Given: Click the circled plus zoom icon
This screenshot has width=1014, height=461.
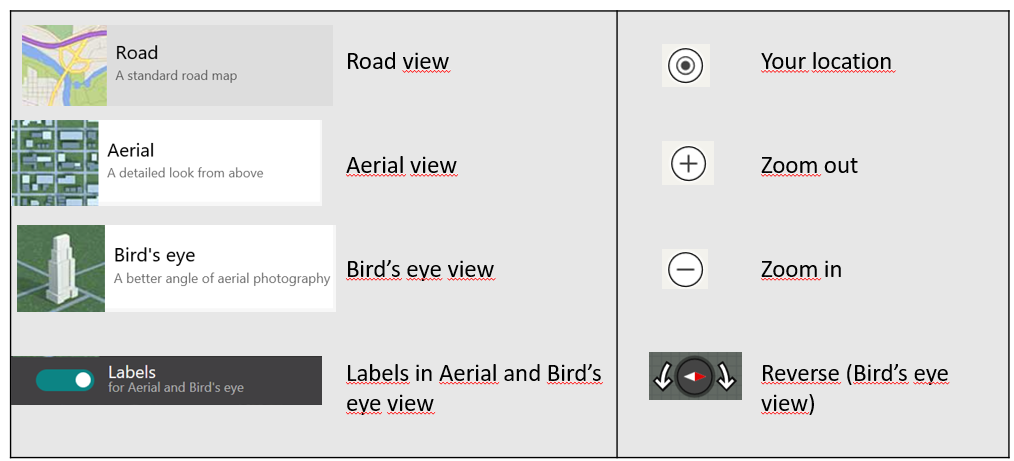Looking at the screenshot, I should 688,164.
